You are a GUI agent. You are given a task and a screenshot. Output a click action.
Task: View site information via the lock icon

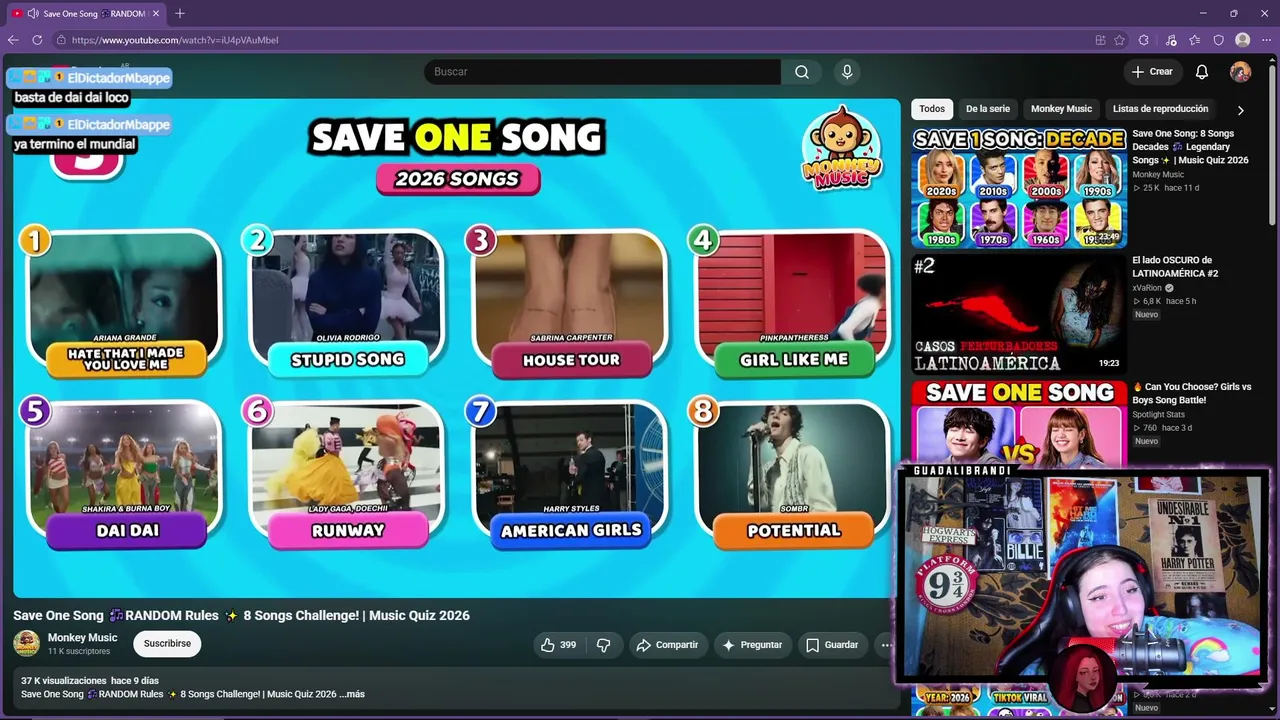pos(61,40)
